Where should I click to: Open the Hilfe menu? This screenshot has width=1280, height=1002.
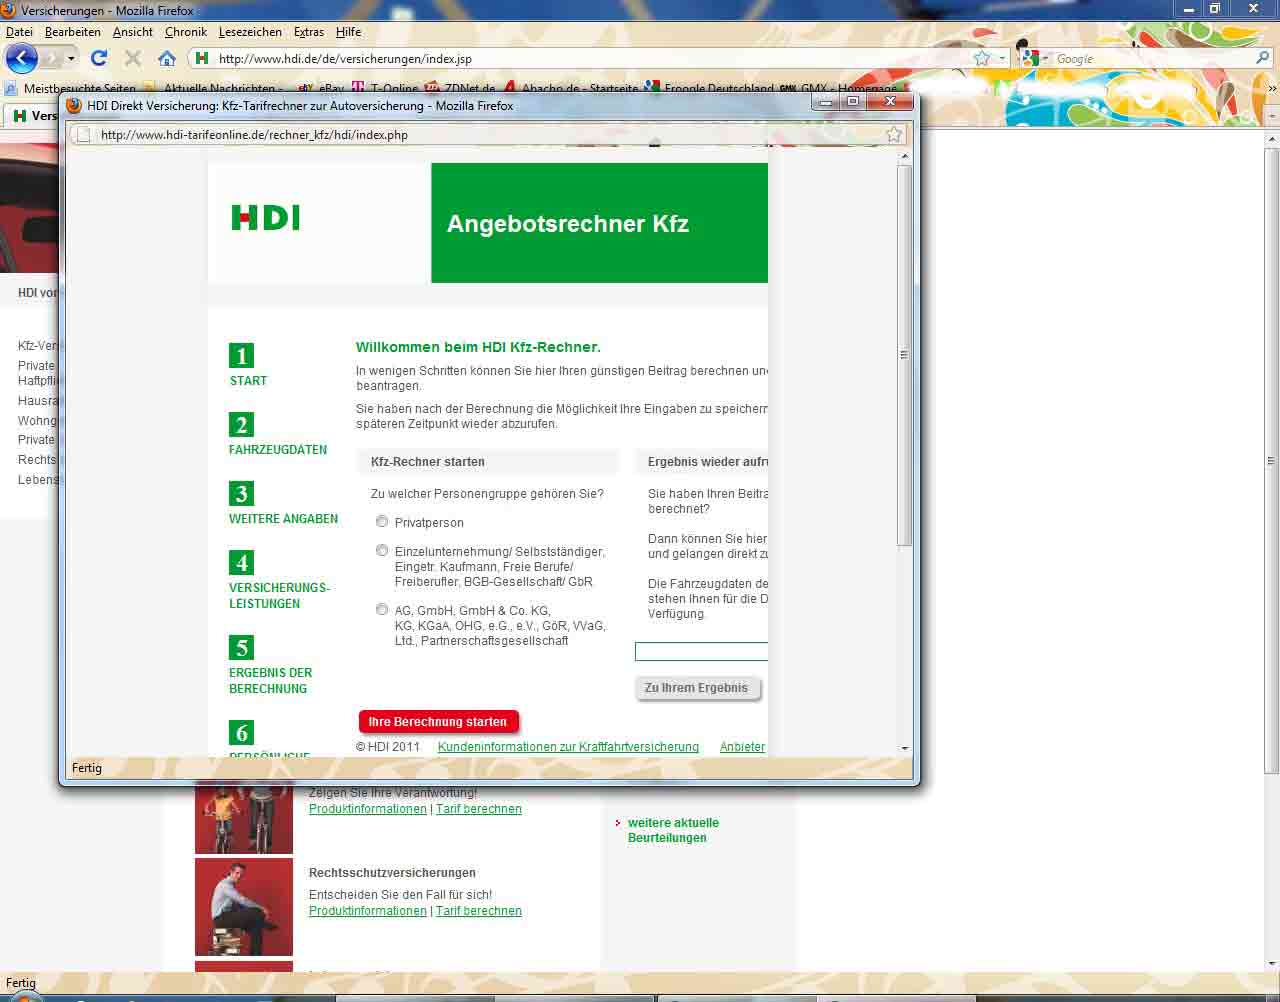[x=348, y=32]
